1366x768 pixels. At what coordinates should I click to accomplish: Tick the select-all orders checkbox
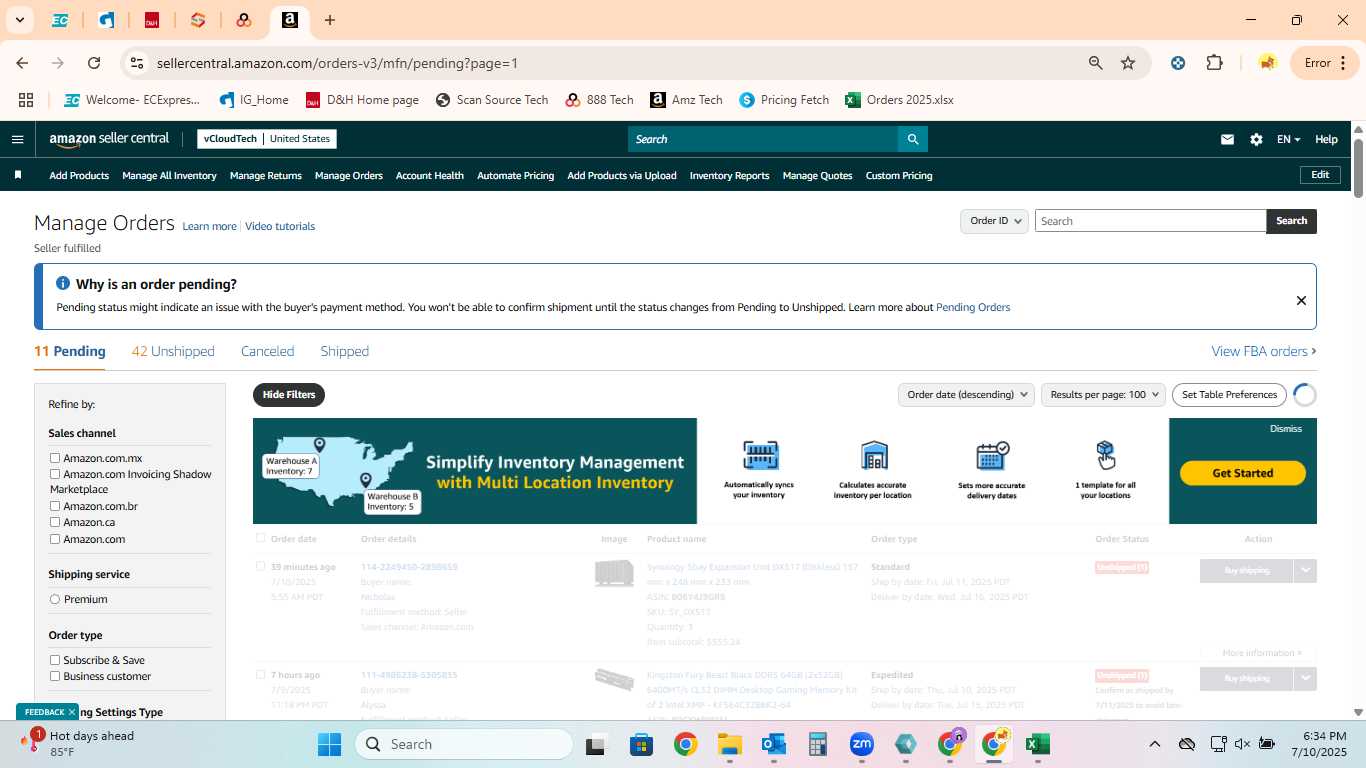point(261,538)
